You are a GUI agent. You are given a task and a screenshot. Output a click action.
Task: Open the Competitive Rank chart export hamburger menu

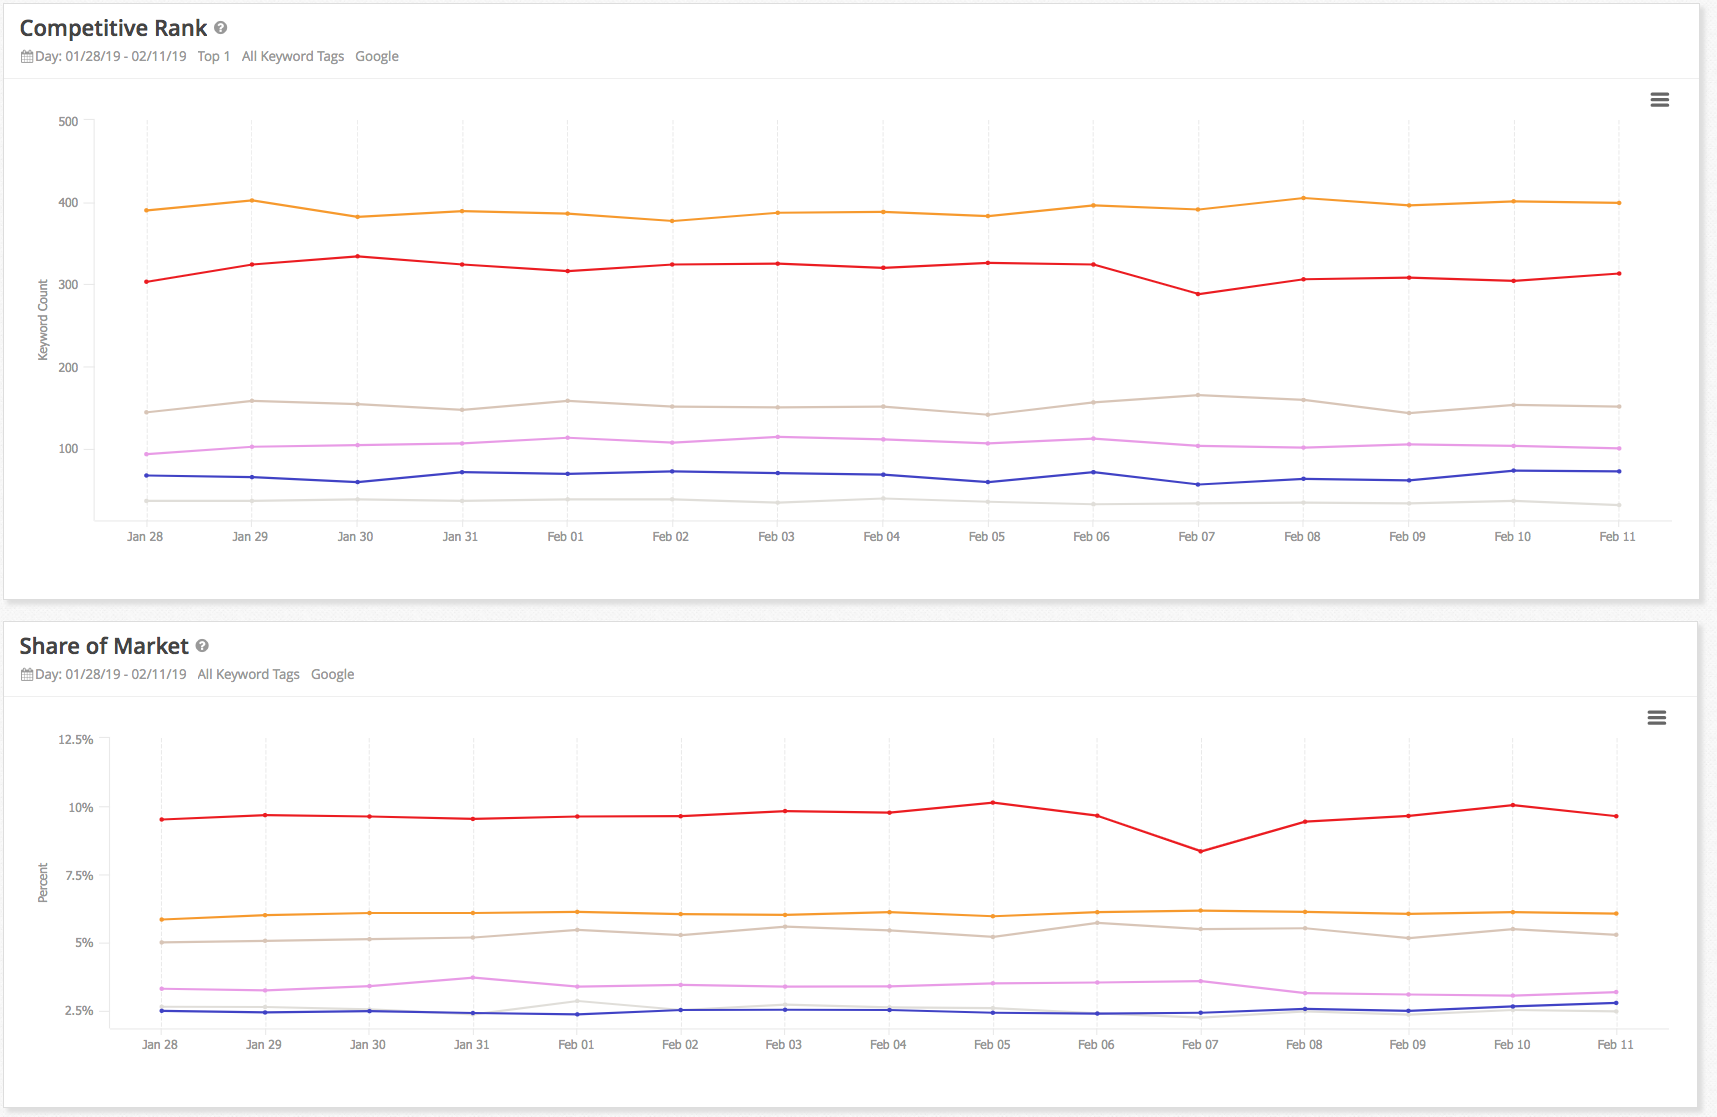(x=1660, y=99)
